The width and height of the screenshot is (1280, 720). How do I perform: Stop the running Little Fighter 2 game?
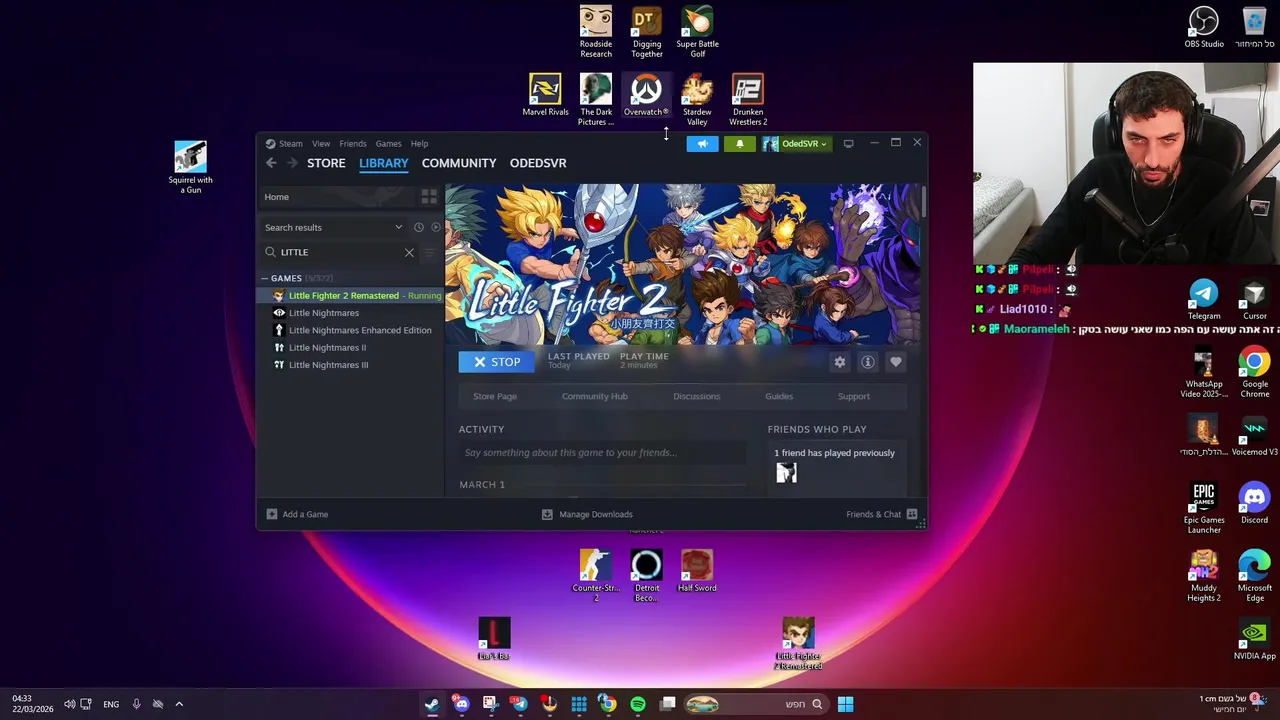pos(497,362)
